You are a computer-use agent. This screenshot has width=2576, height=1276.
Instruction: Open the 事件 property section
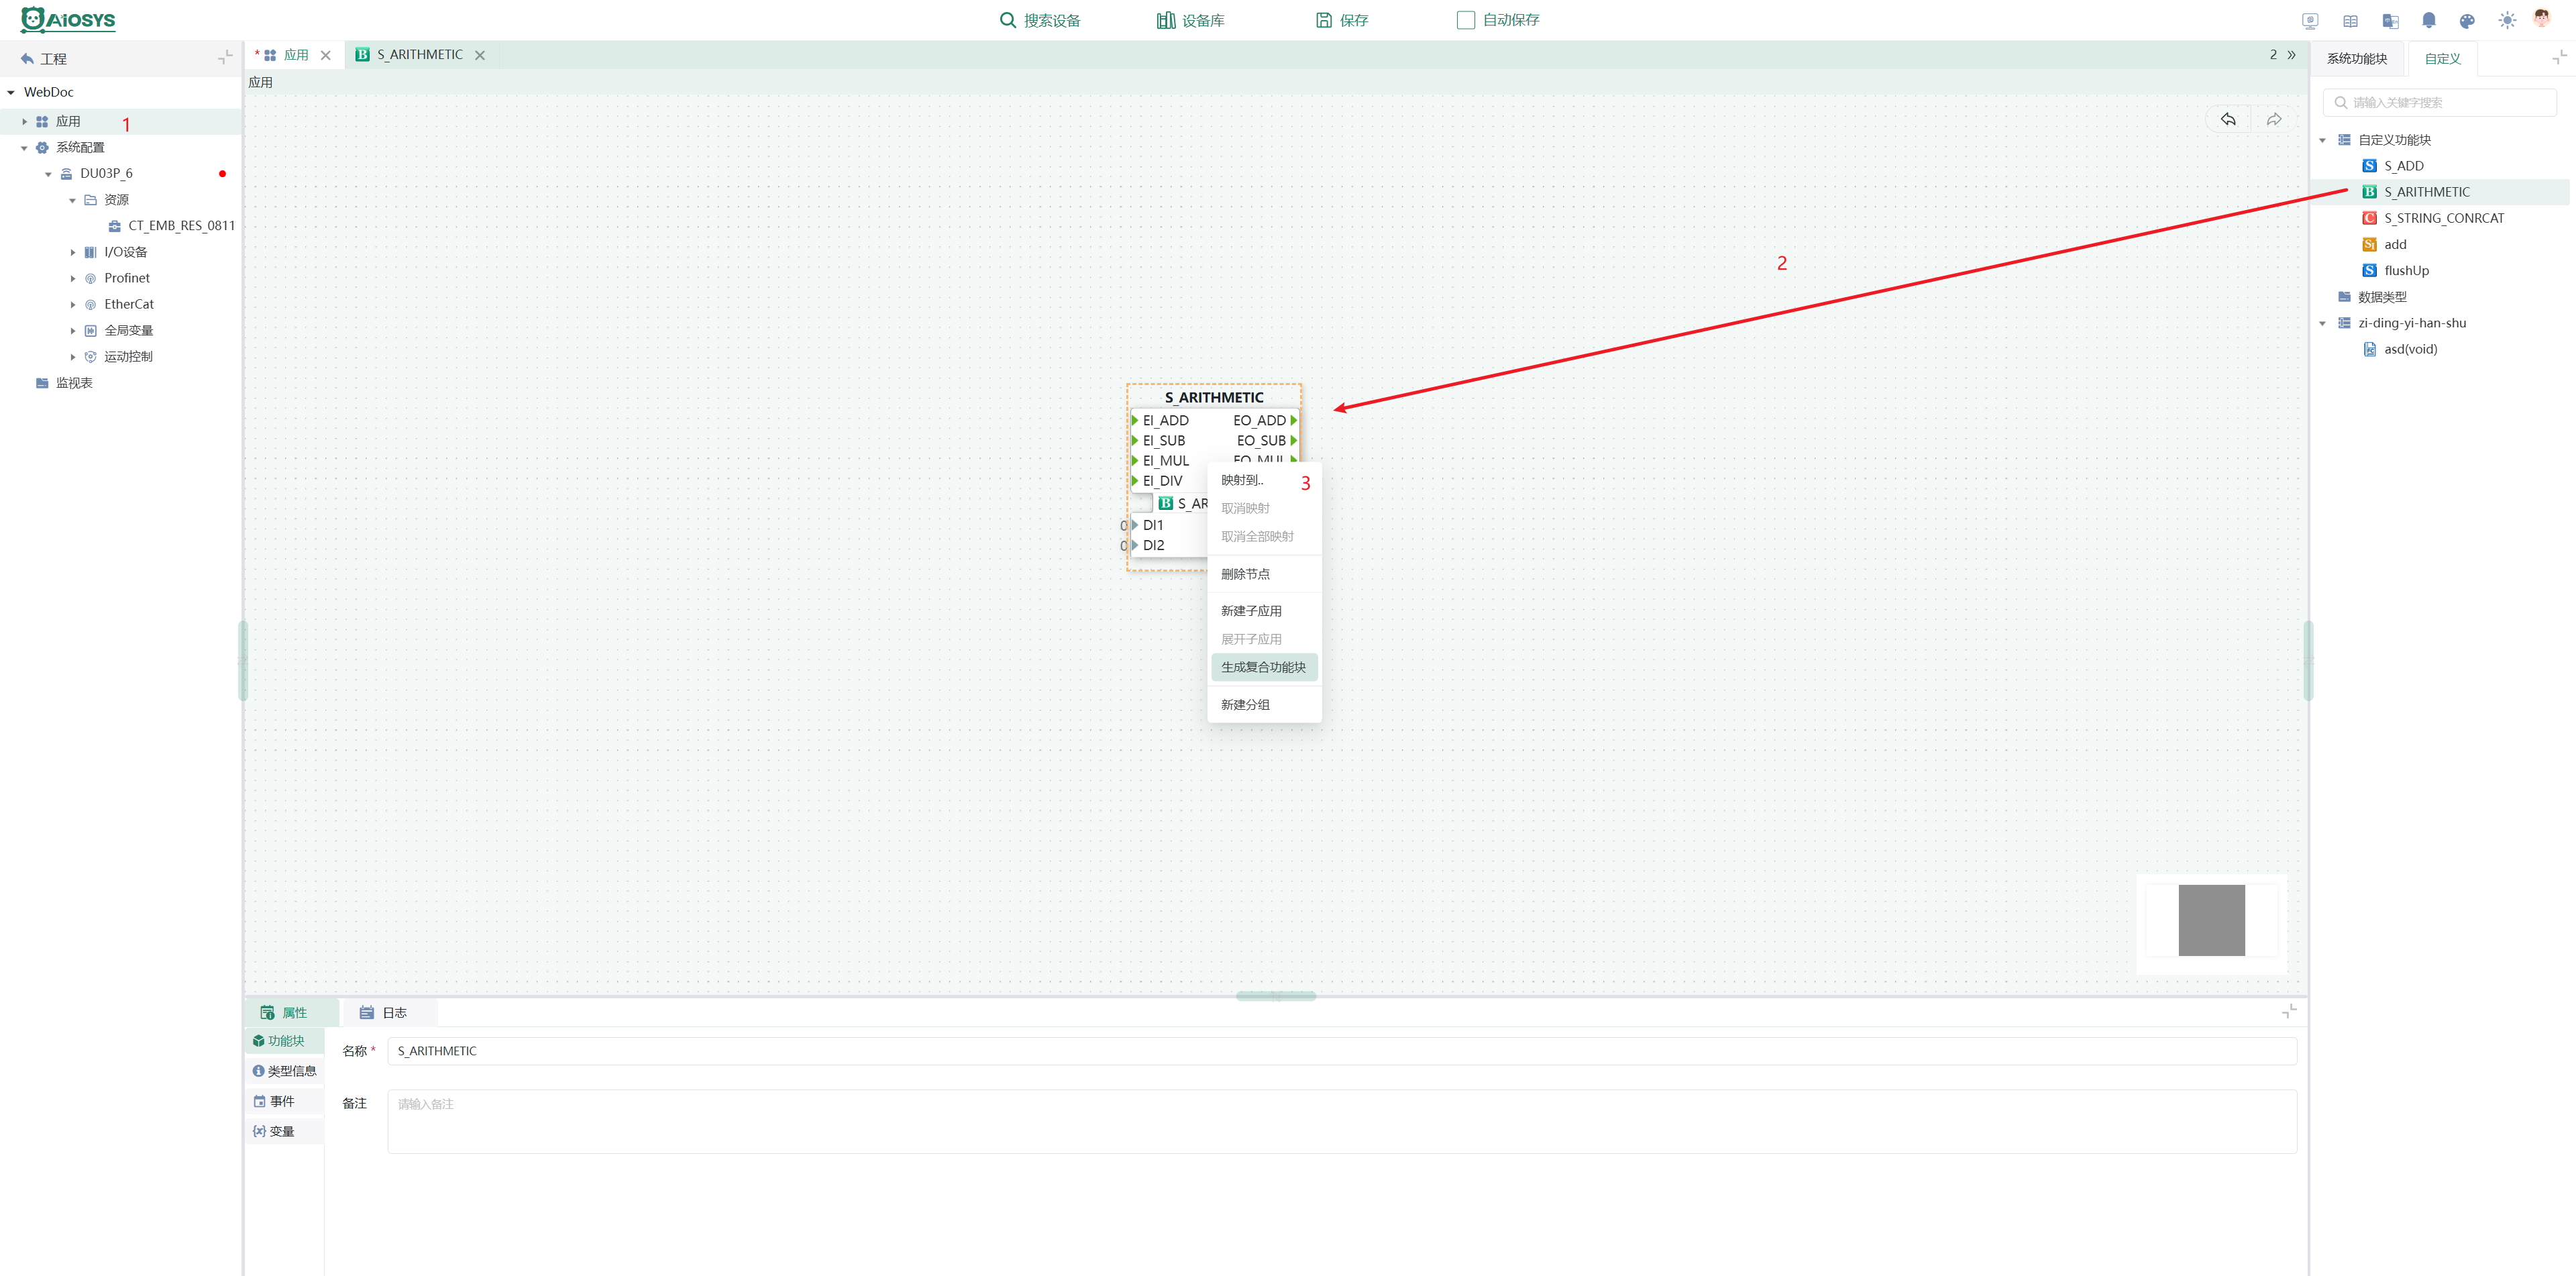click(x=284, y=1101)
